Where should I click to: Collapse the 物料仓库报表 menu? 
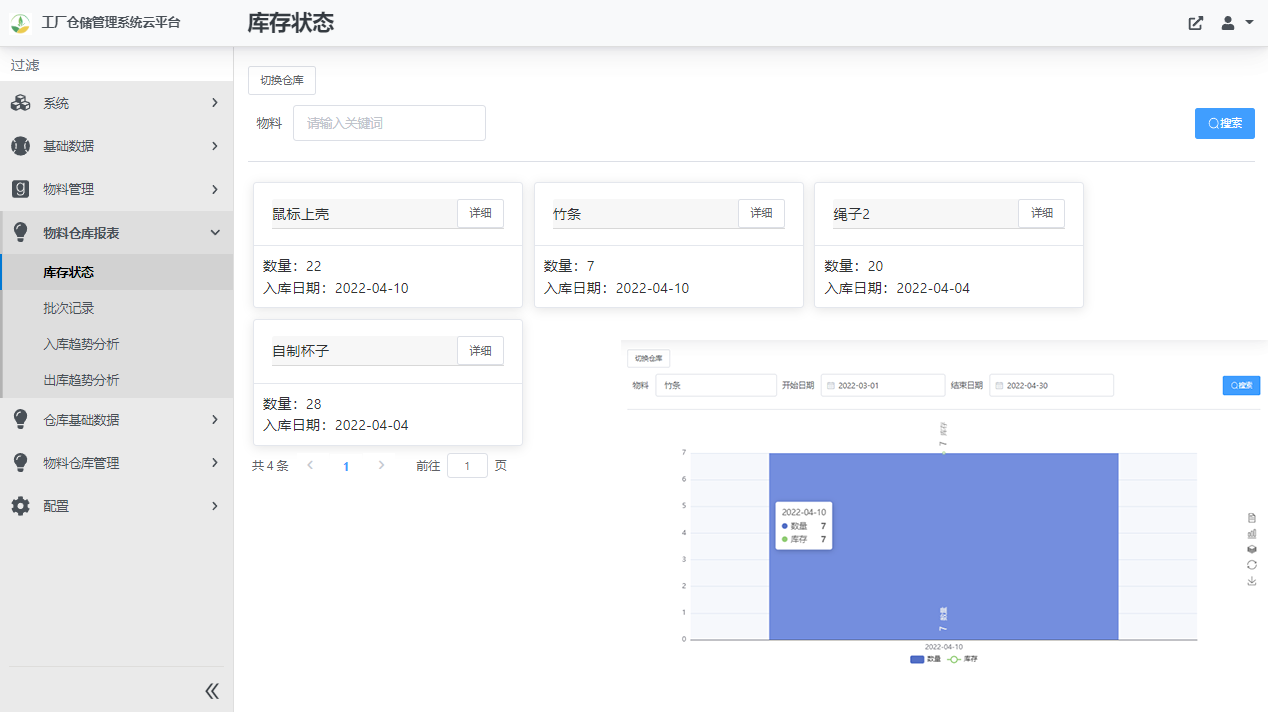click(117, 231)
